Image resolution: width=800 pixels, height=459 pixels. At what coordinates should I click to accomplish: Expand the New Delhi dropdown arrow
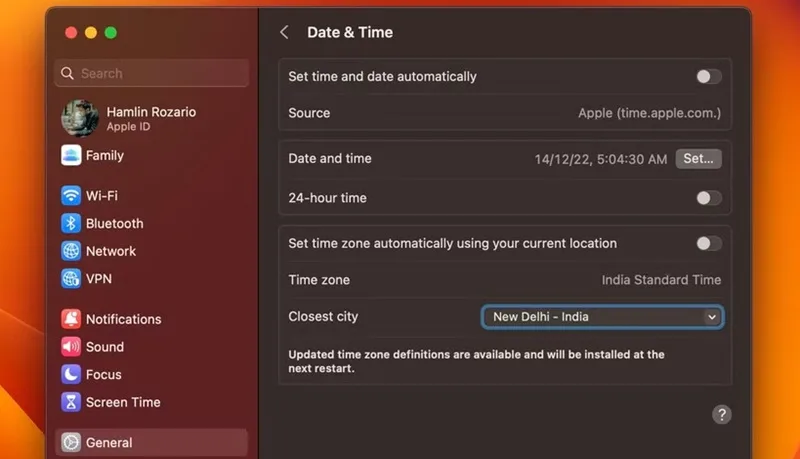click(x=712, y=317)
